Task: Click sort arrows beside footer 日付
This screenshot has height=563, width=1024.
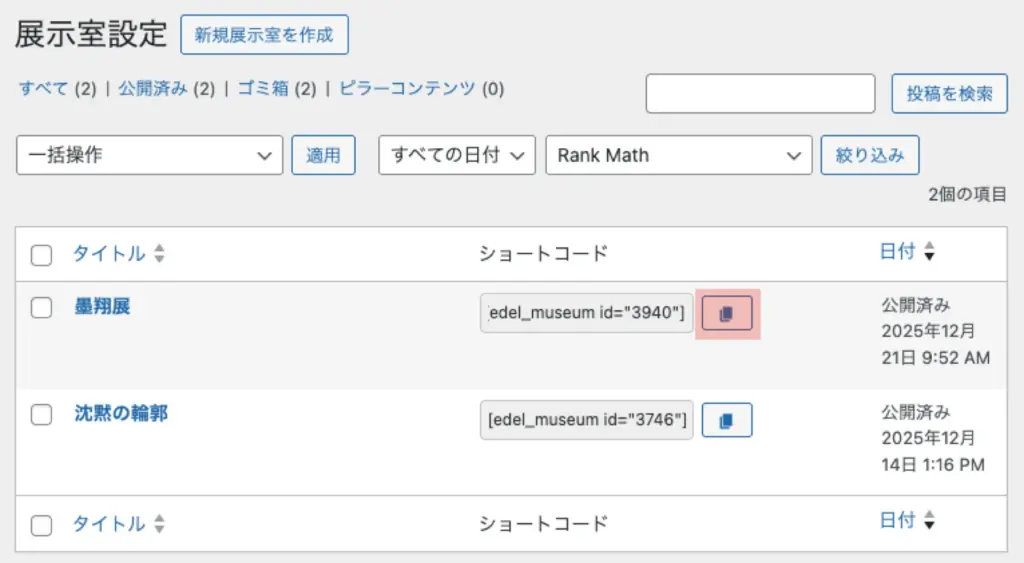Action: coord(929,520)
